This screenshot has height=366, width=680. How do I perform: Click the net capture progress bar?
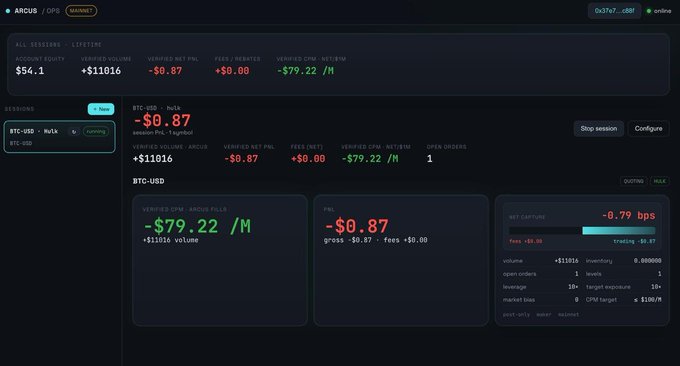click(582, 231)
